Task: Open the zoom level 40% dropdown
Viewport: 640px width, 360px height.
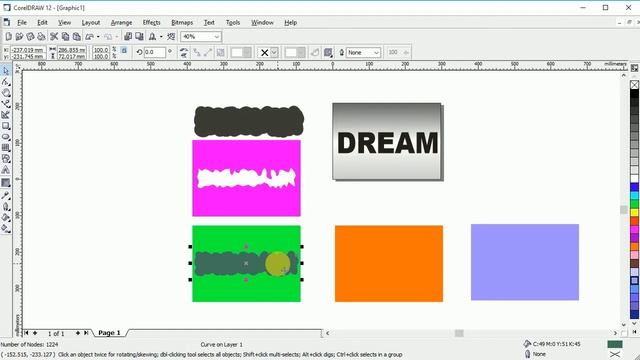Action: [217, 37]
